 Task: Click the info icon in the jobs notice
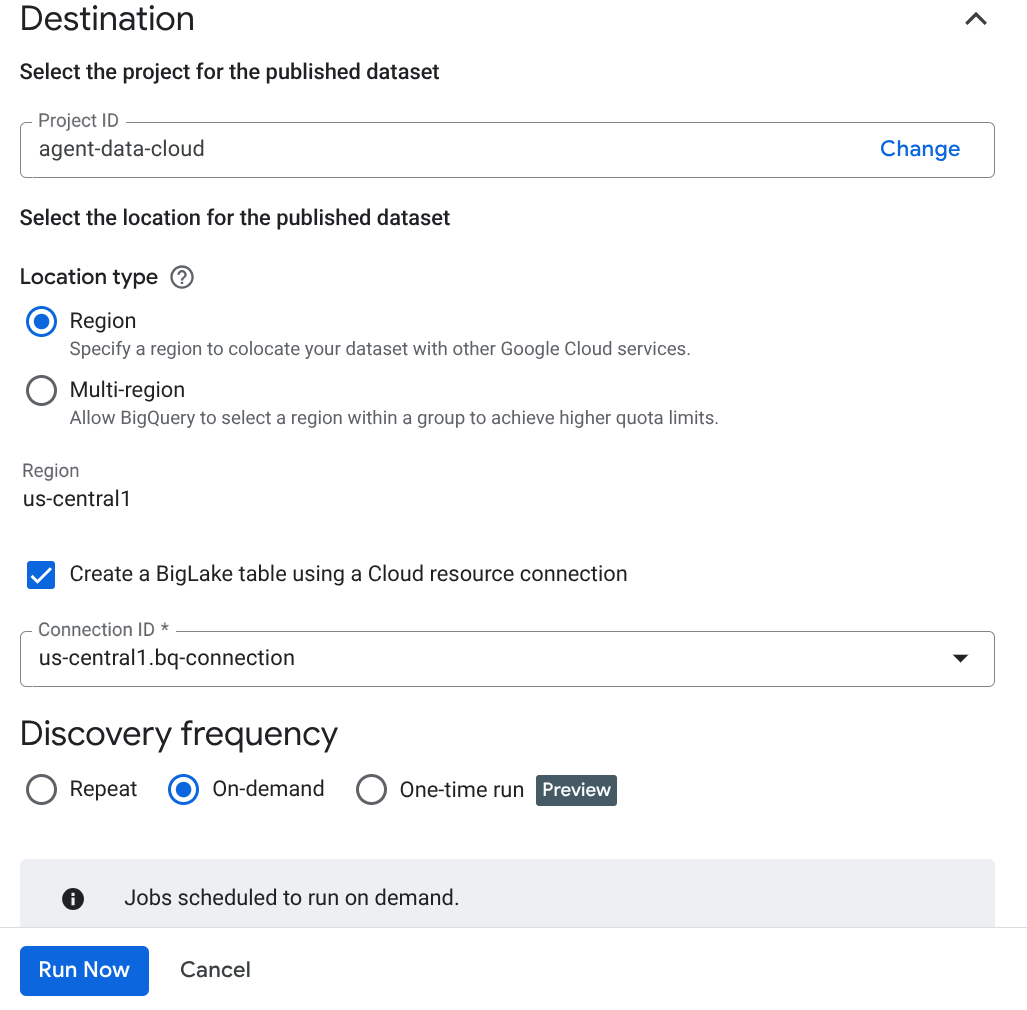tap(73, 899)
